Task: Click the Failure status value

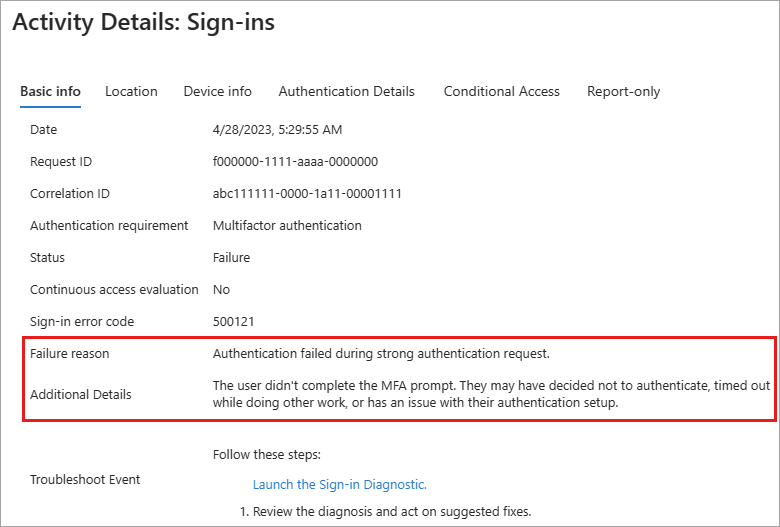Action: (231, 258)
